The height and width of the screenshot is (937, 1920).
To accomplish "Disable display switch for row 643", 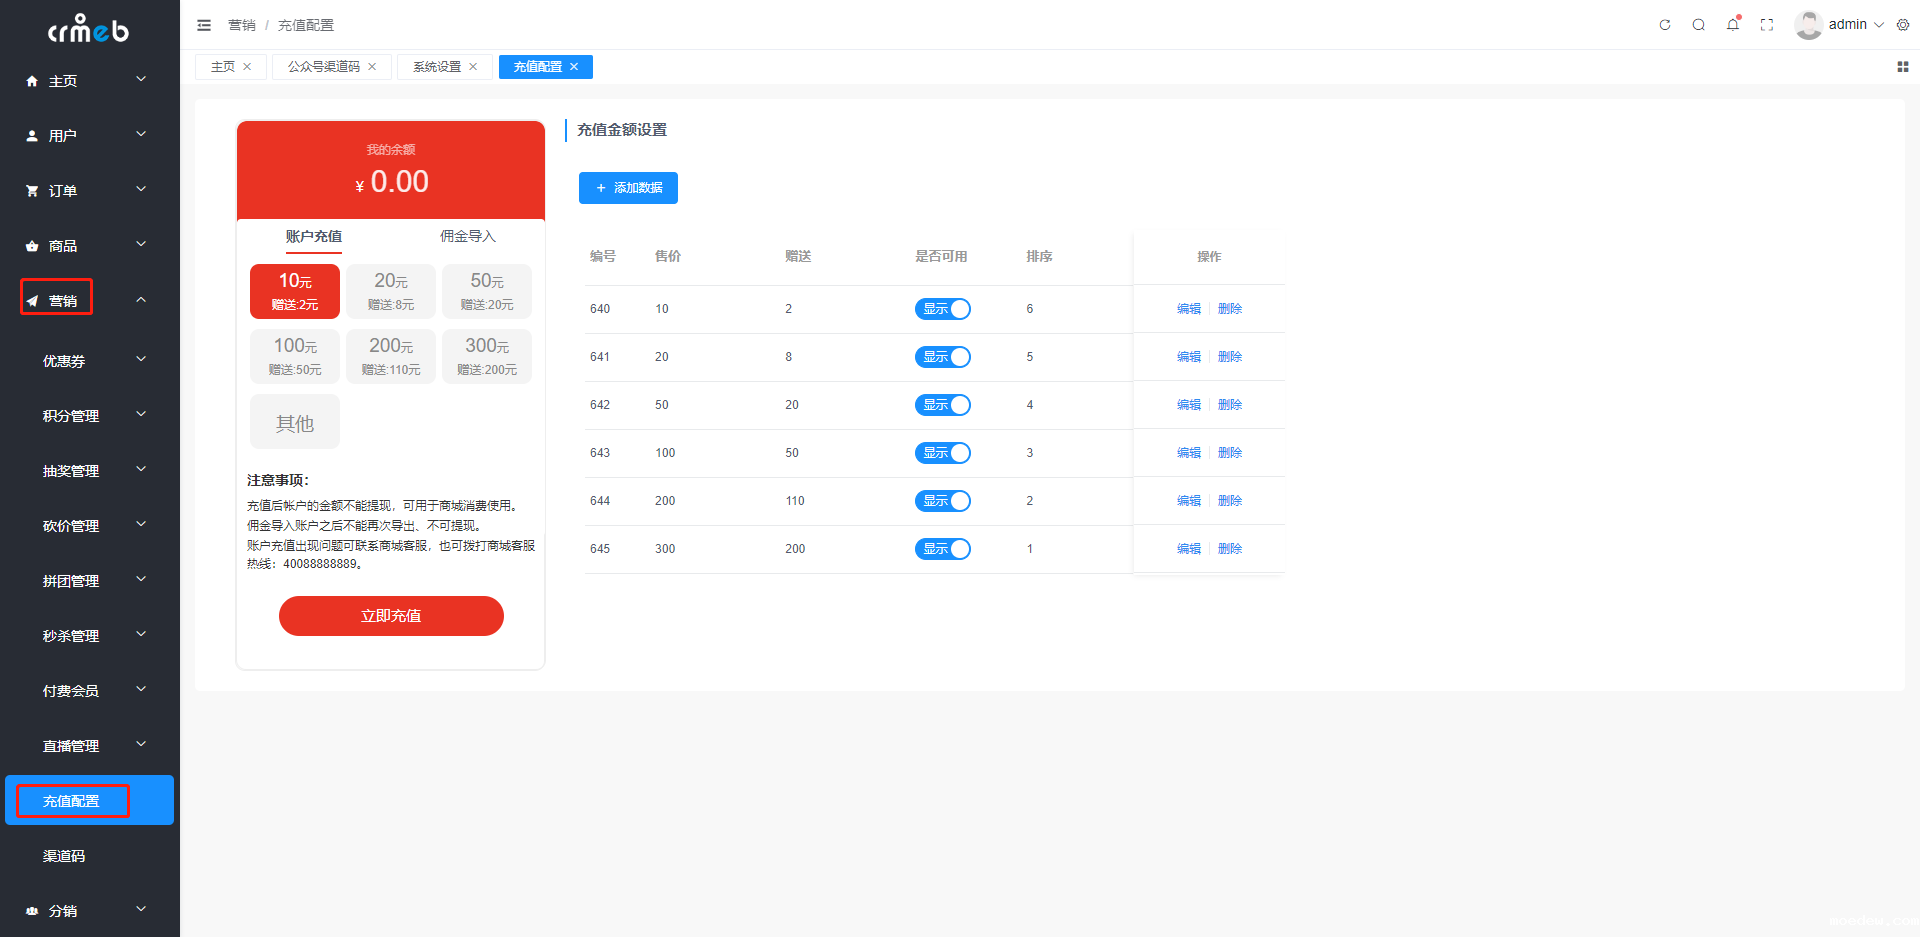I will [942, 453].
